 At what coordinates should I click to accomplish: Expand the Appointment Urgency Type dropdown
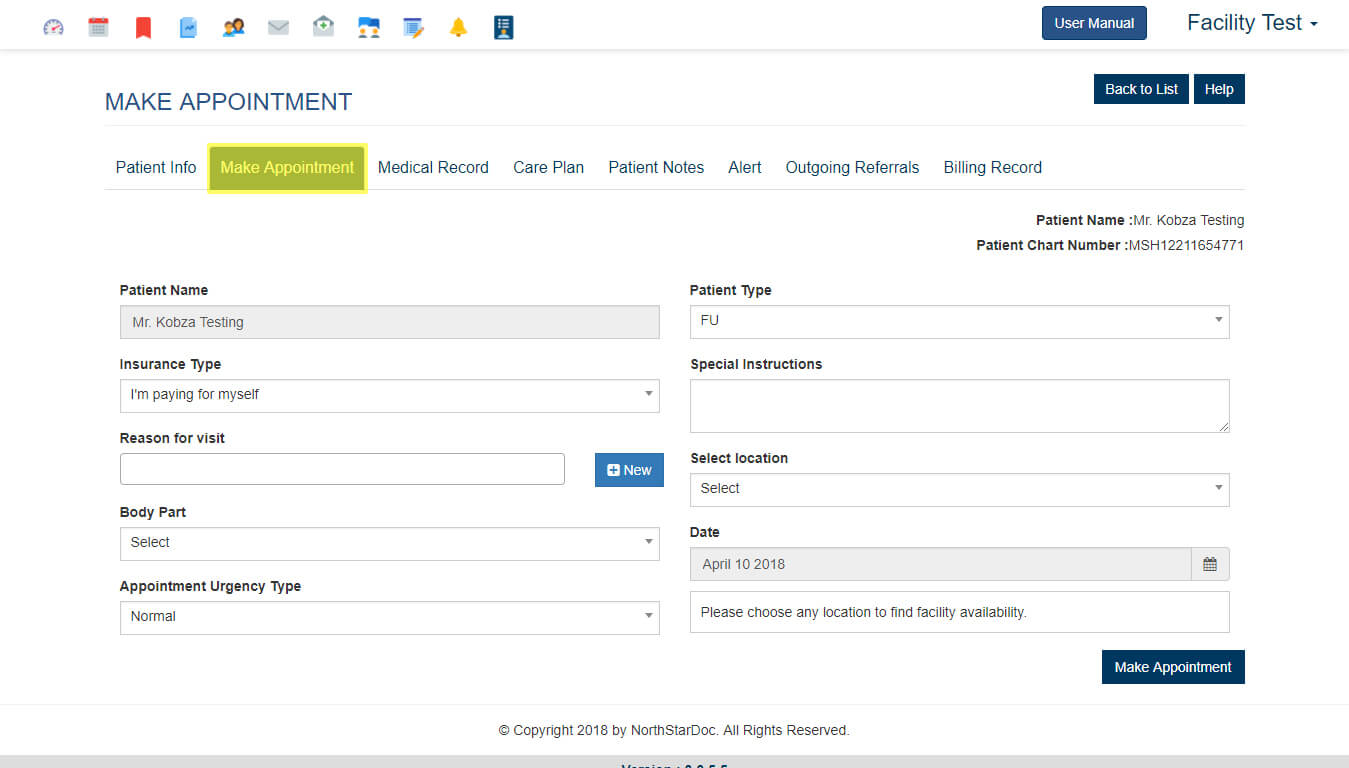point(389,617)
